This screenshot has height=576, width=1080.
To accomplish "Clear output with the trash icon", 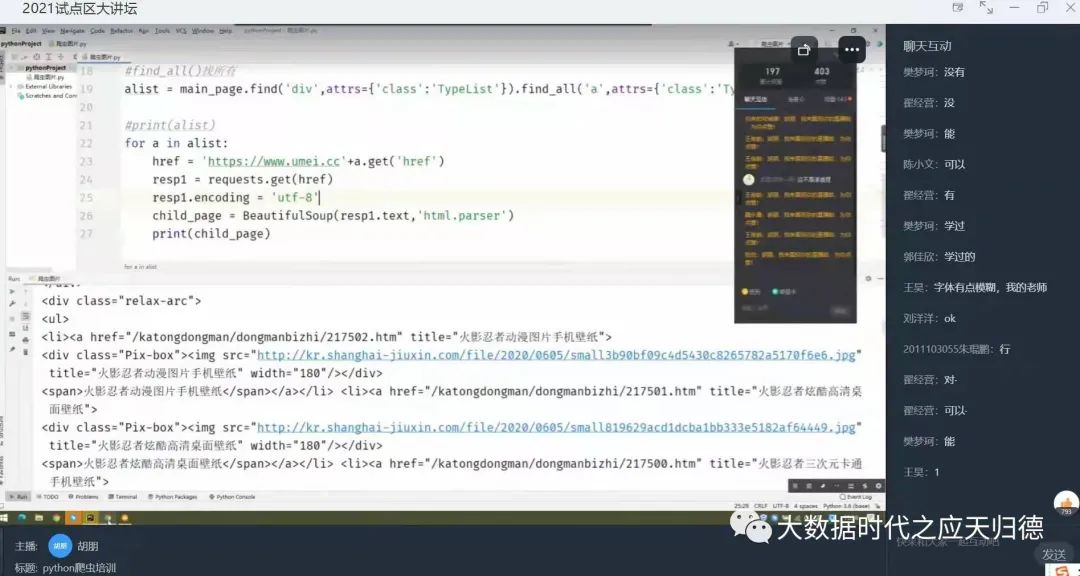I will pos(25,351).
